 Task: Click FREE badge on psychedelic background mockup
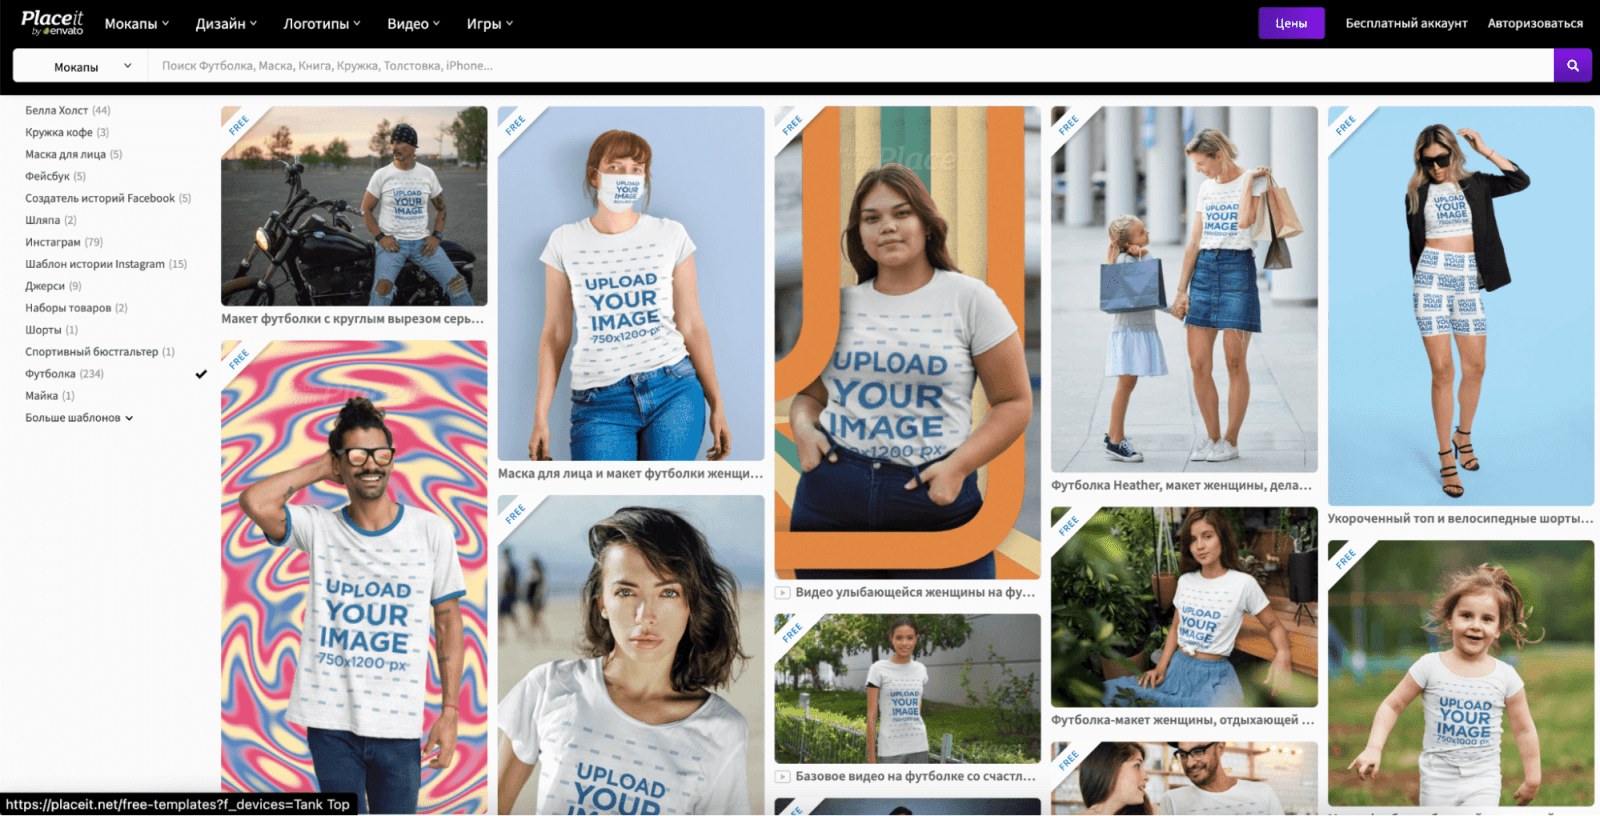click(x=237, y=358)
